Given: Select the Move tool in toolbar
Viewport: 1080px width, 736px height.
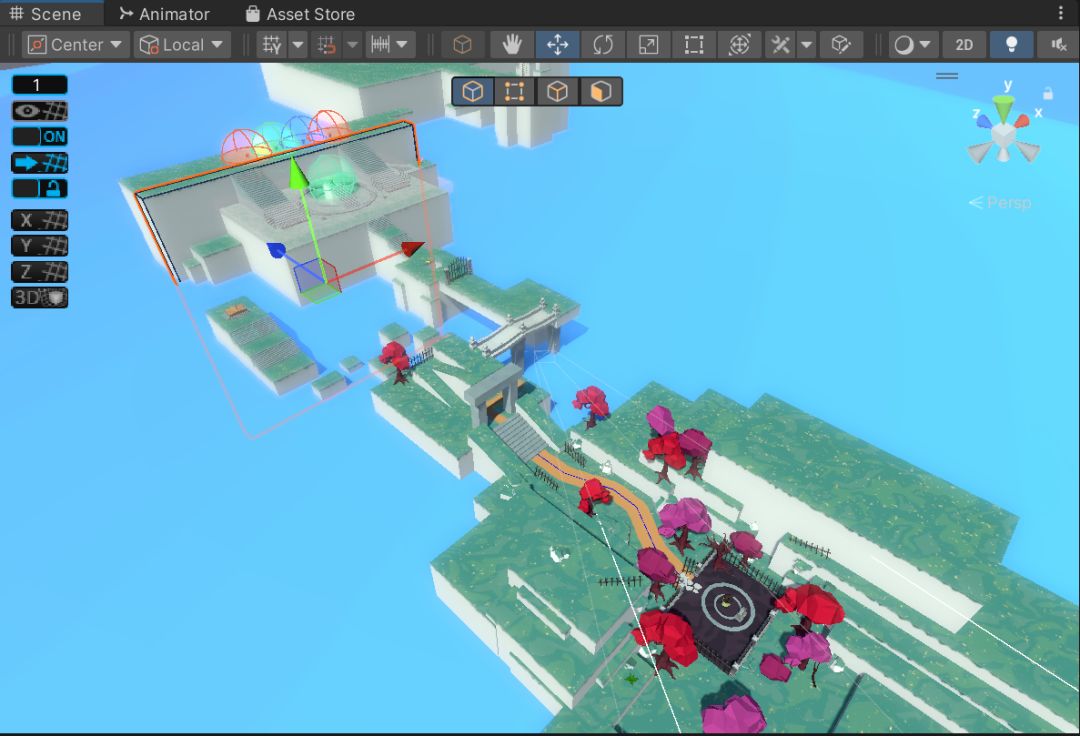Looking at the screenshot, I should click(557, 45).
